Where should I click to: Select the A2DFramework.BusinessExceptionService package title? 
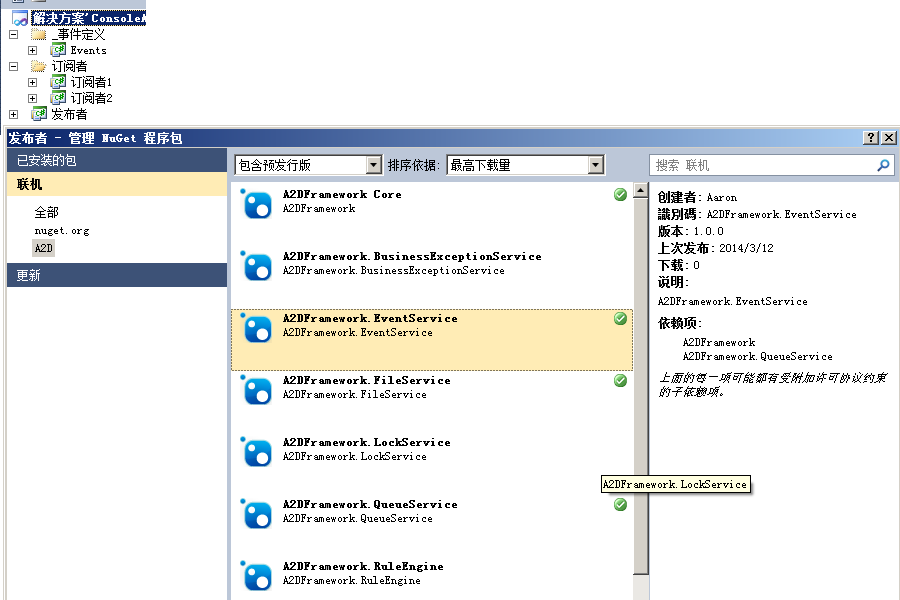point(412,256)
